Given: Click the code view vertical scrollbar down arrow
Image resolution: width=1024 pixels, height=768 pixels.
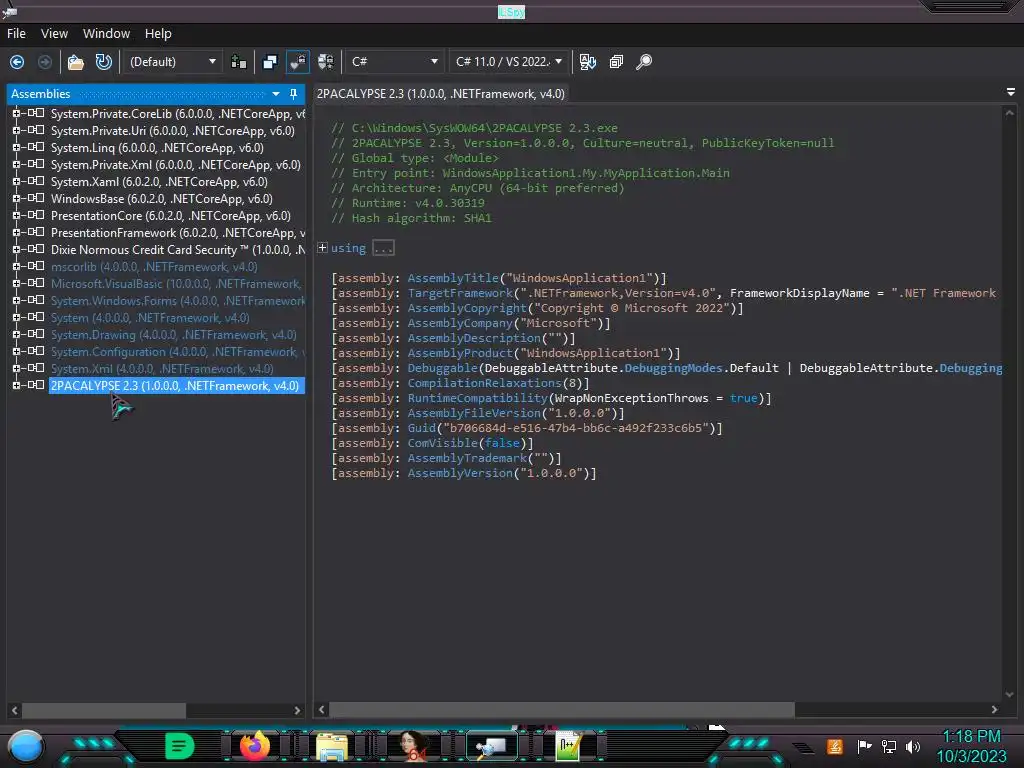Looking at the screenshot, I should (x=1010, y=694).
